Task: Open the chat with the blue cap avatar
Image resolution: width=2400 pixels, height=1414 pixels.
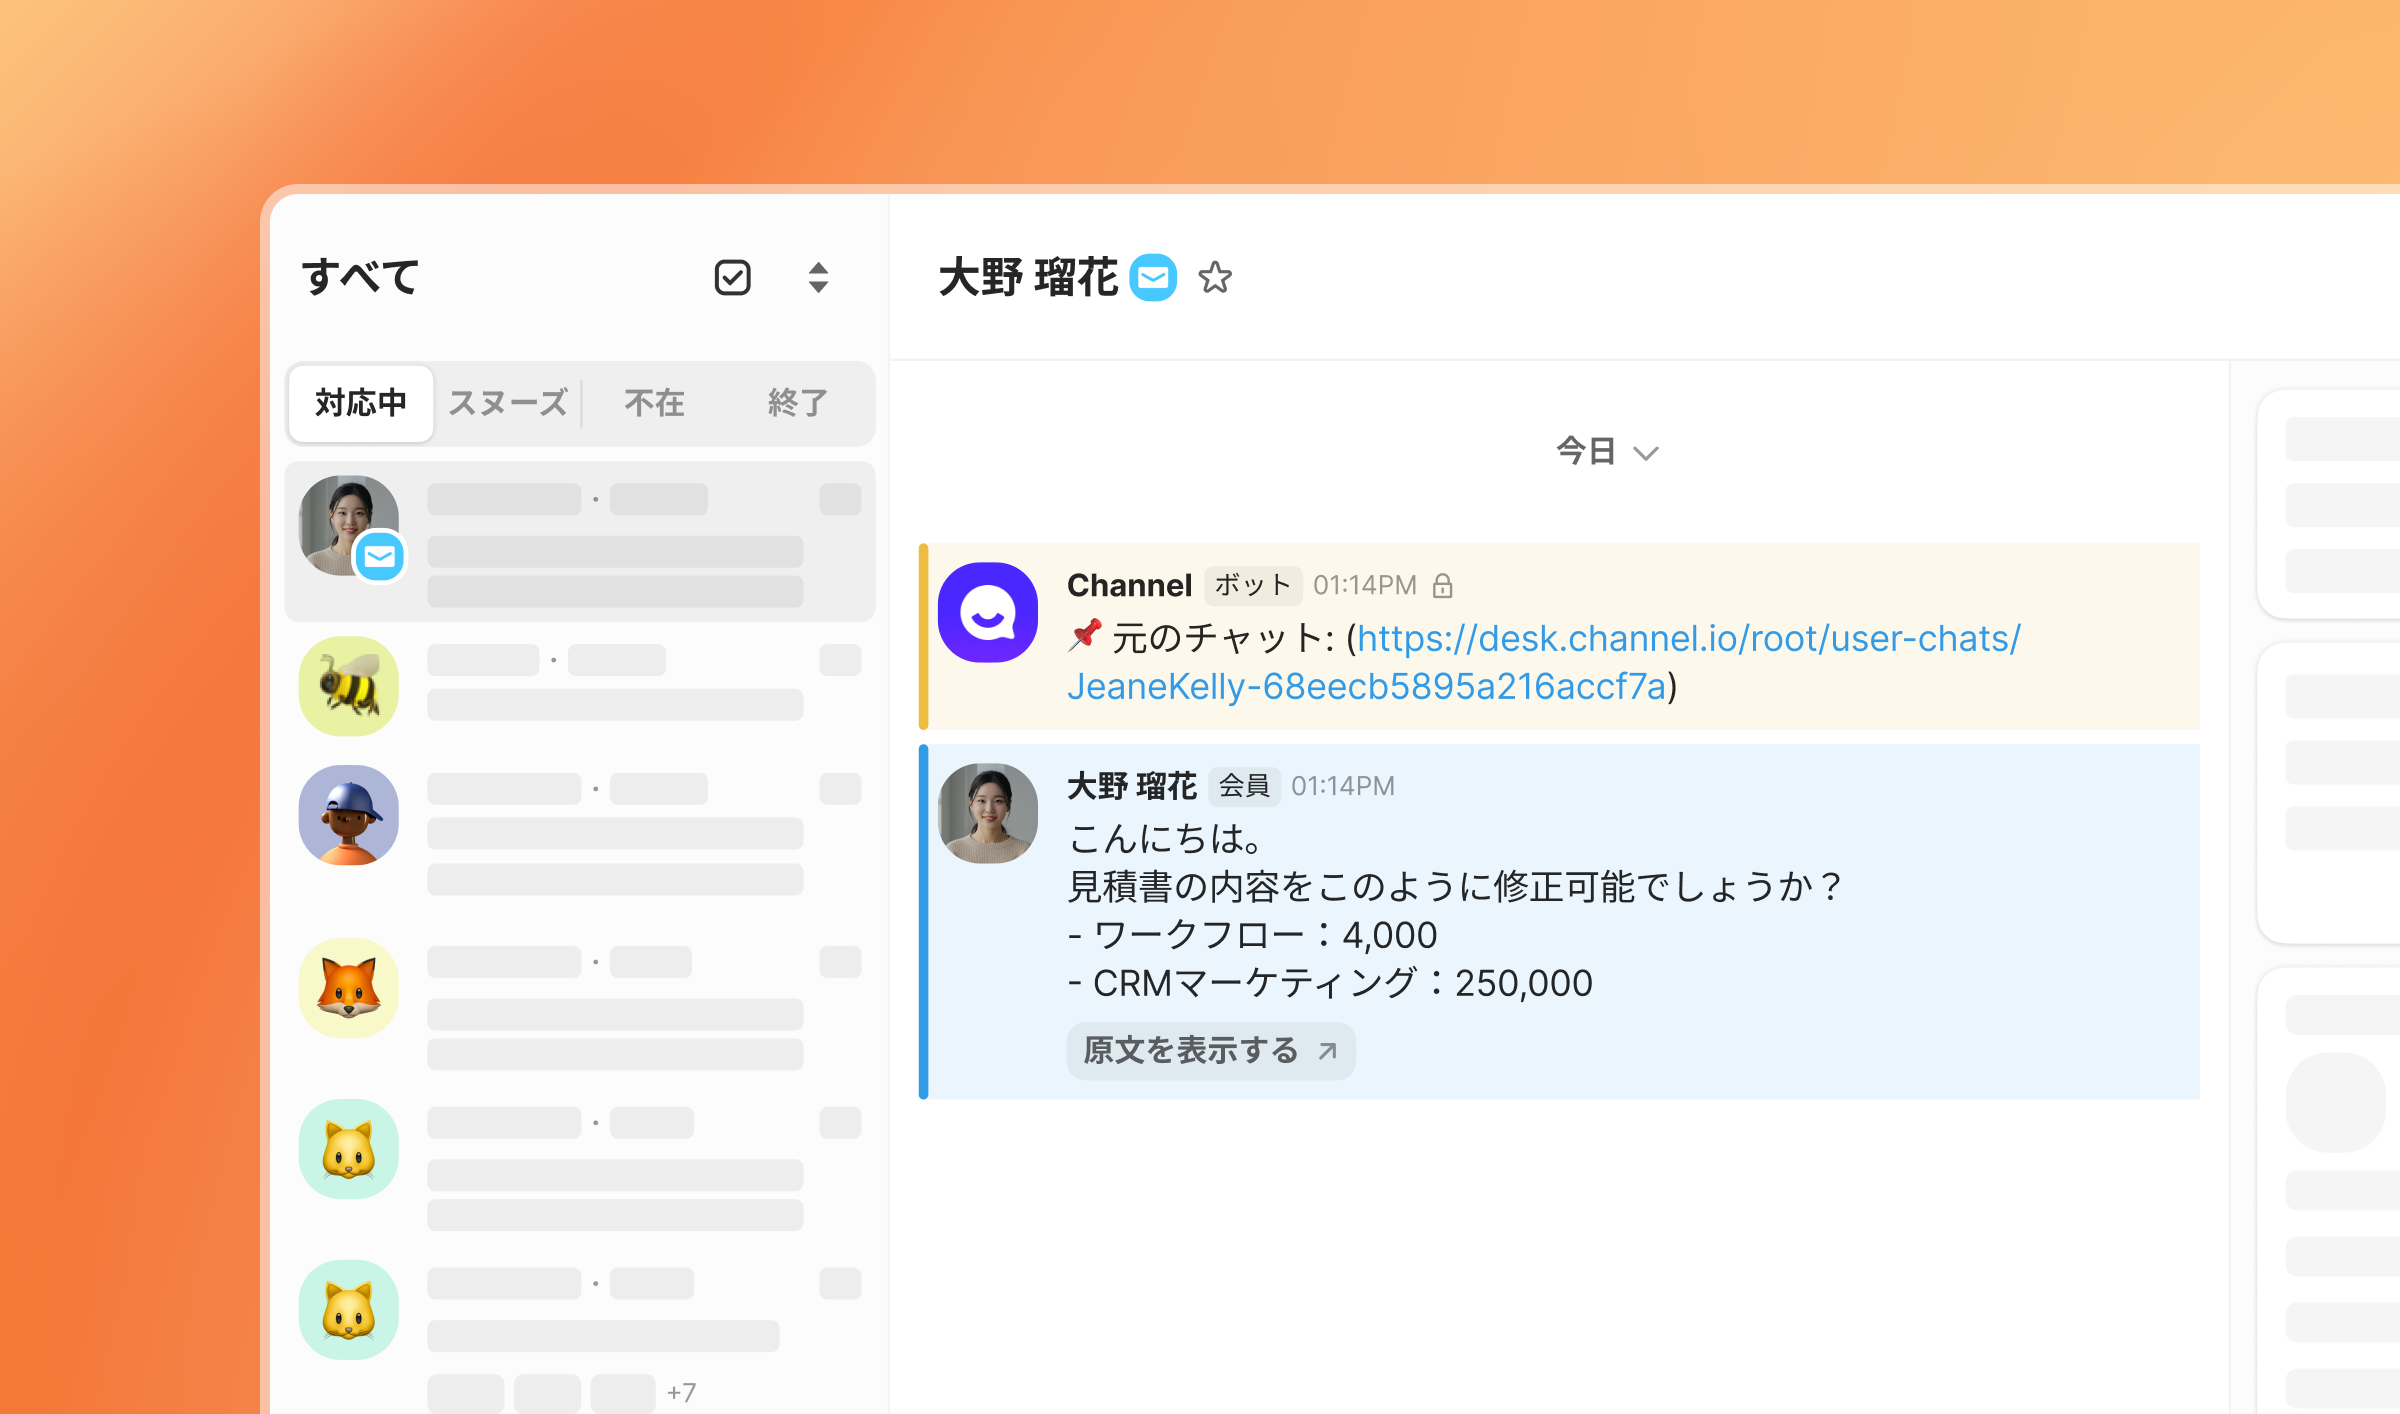Action: click(580, 830)
